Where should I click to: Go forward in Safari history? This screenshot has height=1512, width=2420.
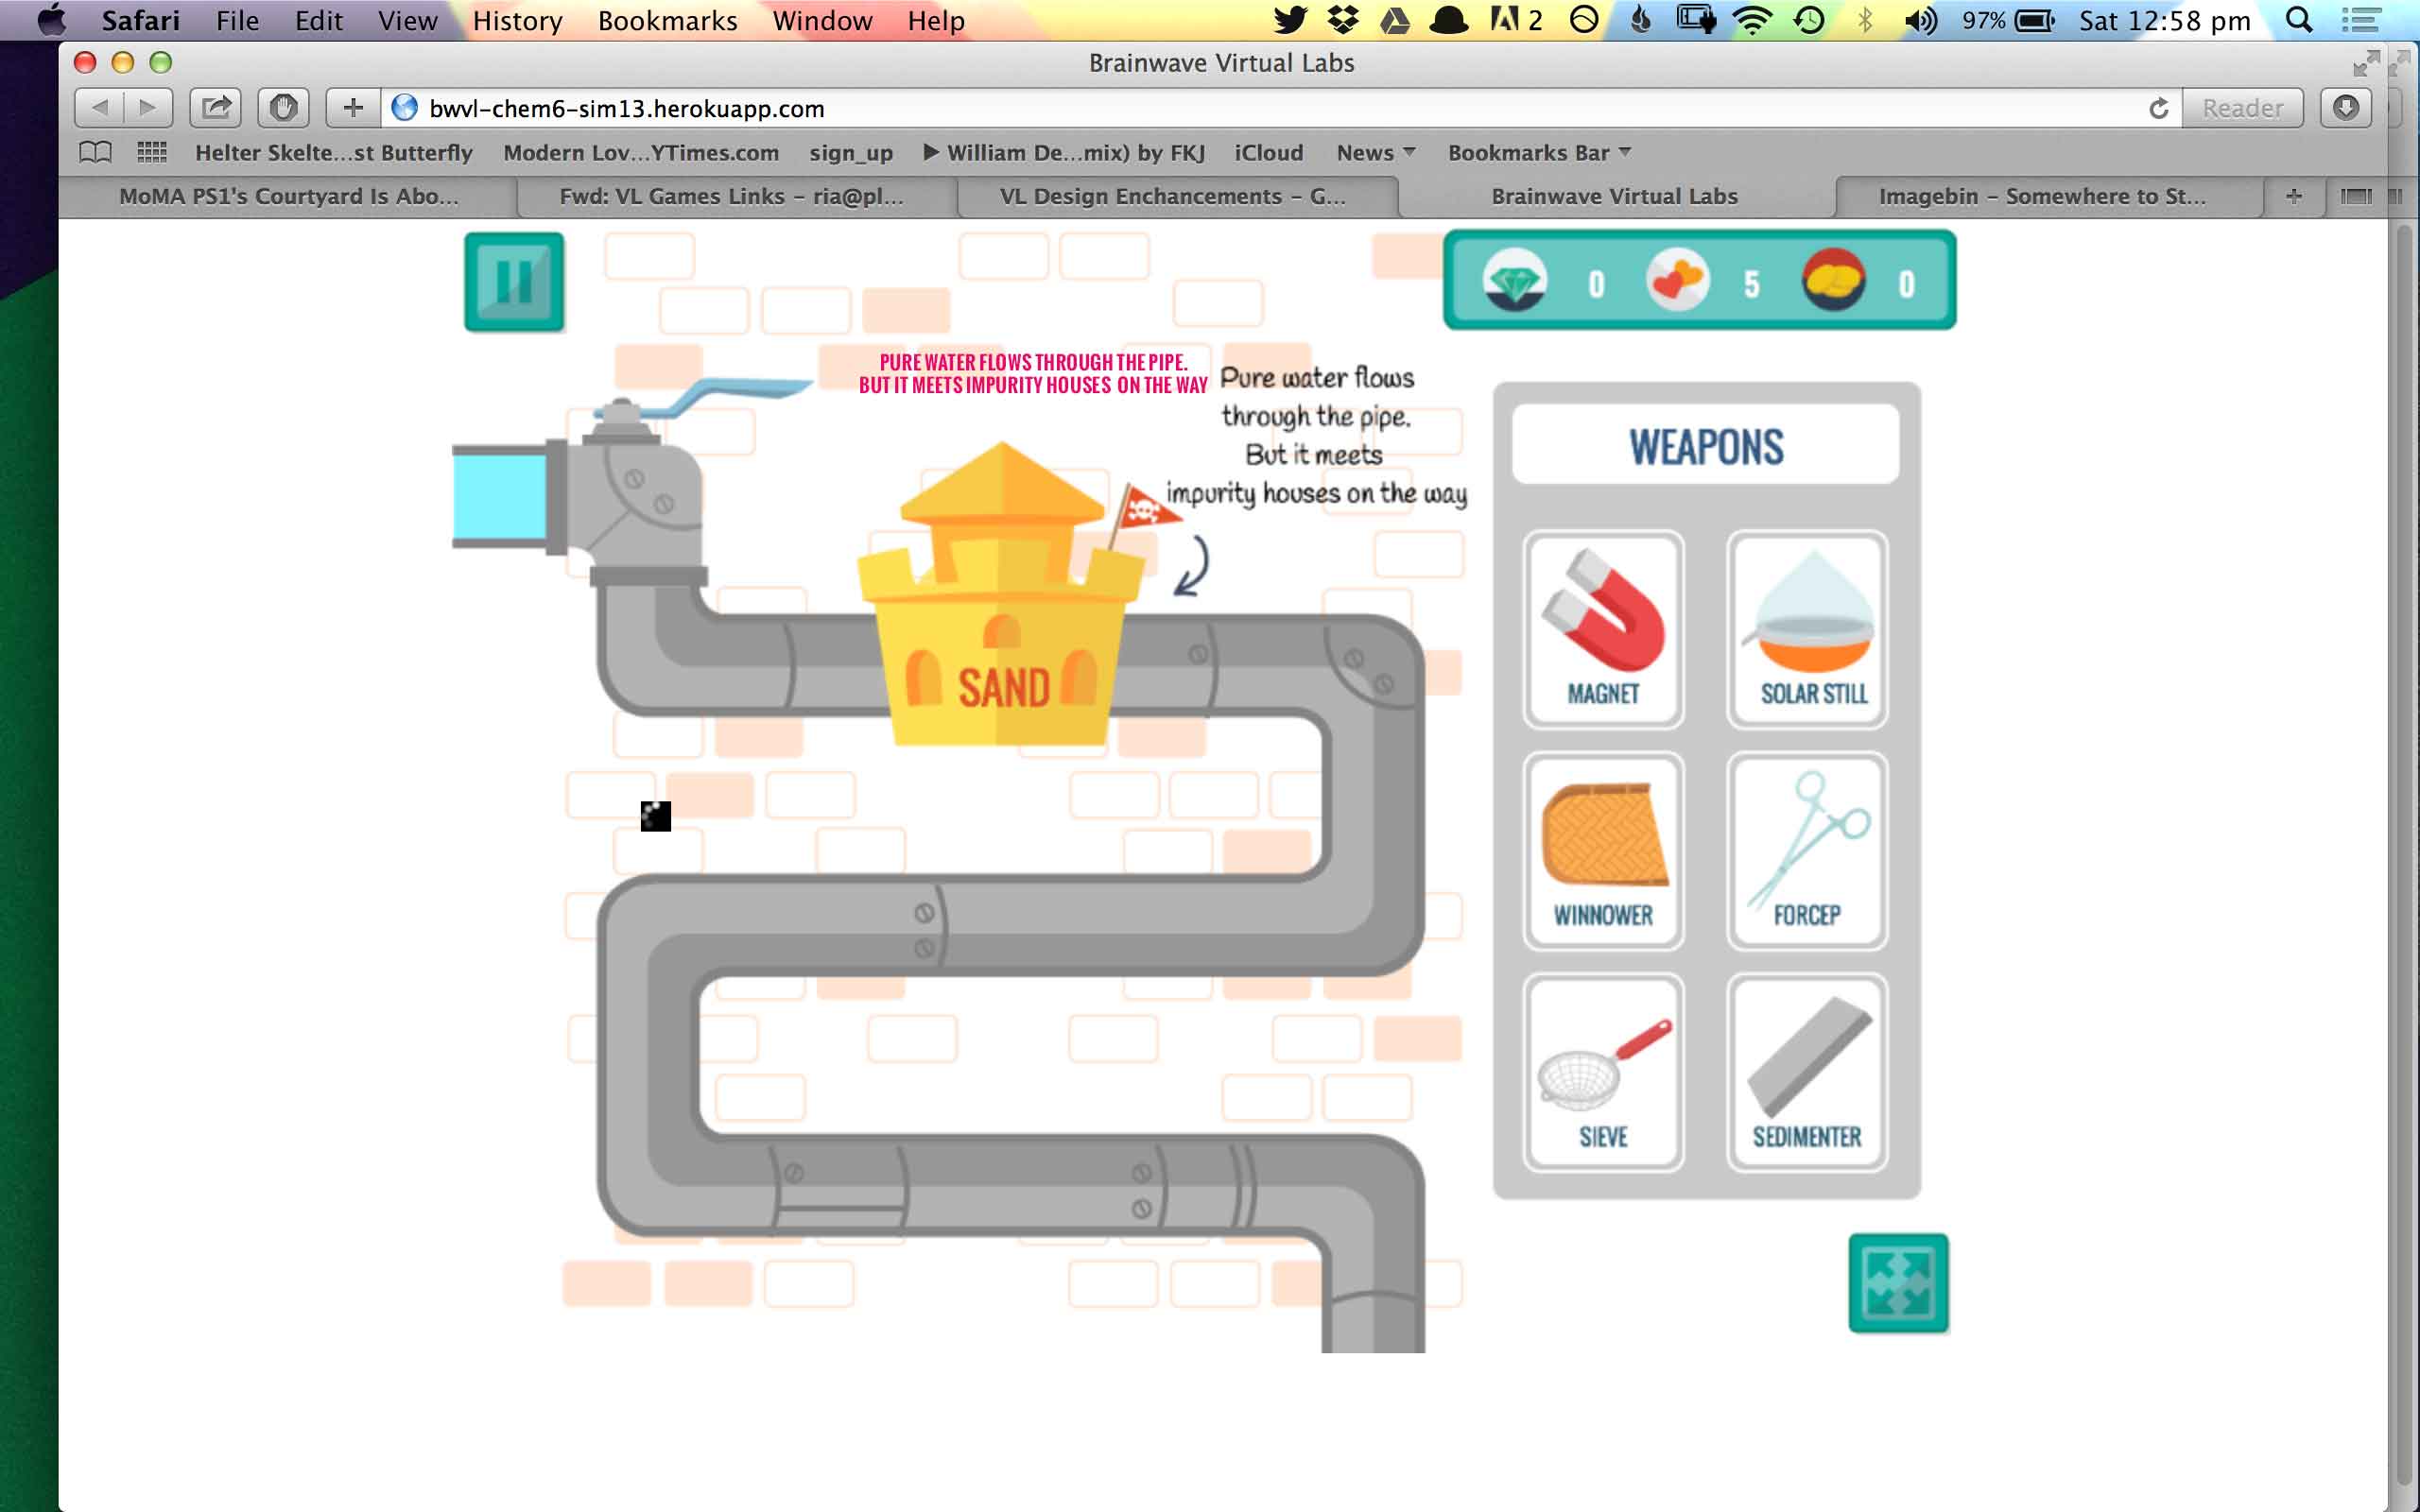148,107
